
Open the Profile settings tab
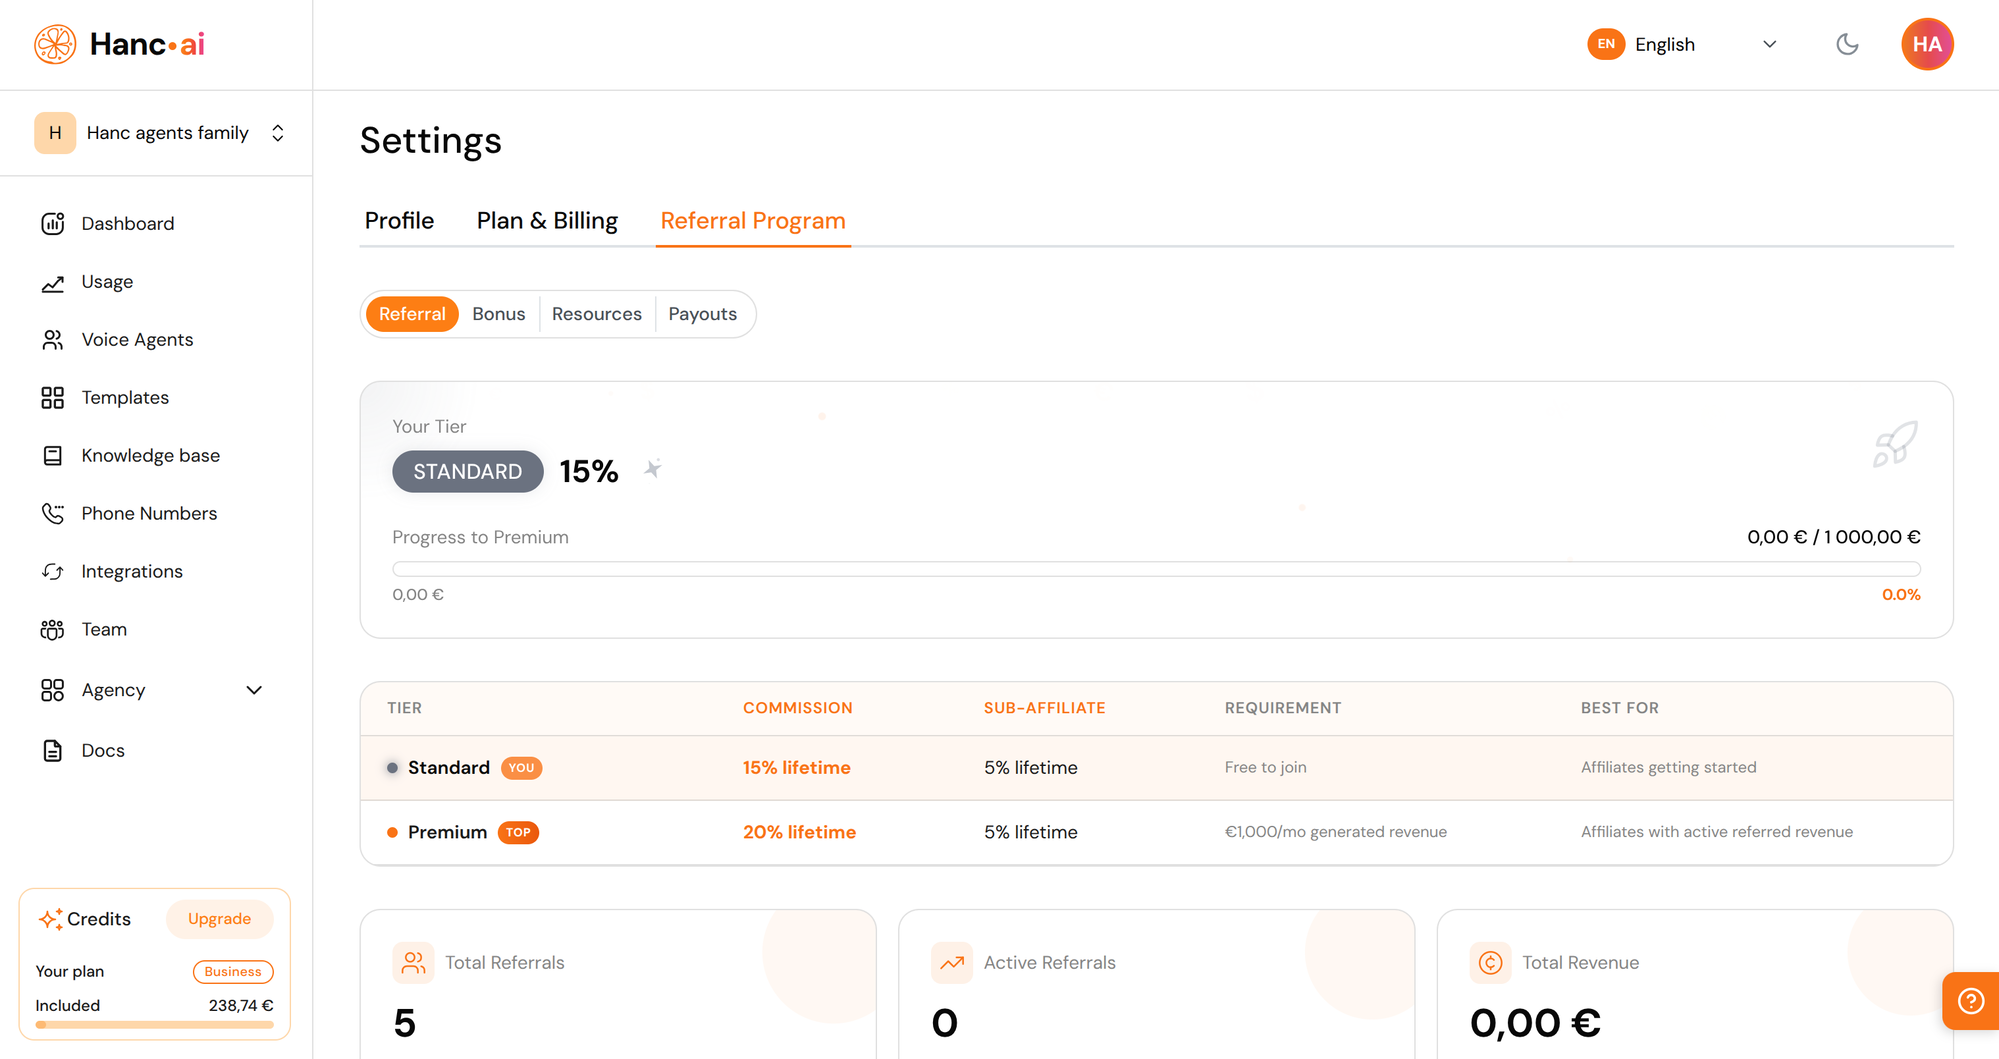[399, 220]
